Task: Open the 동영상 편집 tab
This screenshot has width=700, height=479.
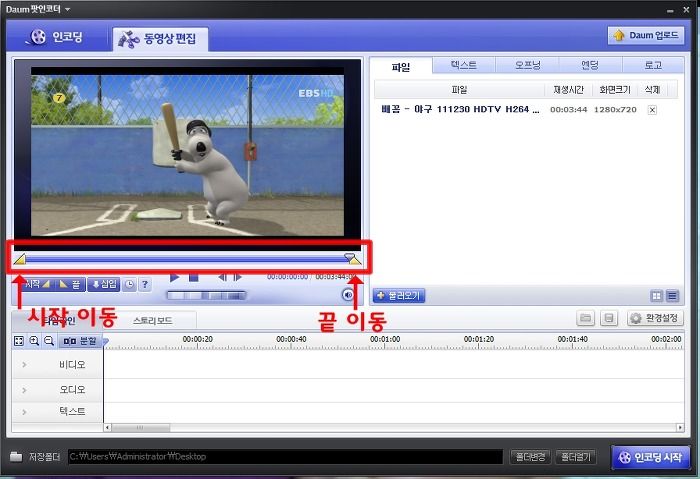Action: tap(159, 39)
